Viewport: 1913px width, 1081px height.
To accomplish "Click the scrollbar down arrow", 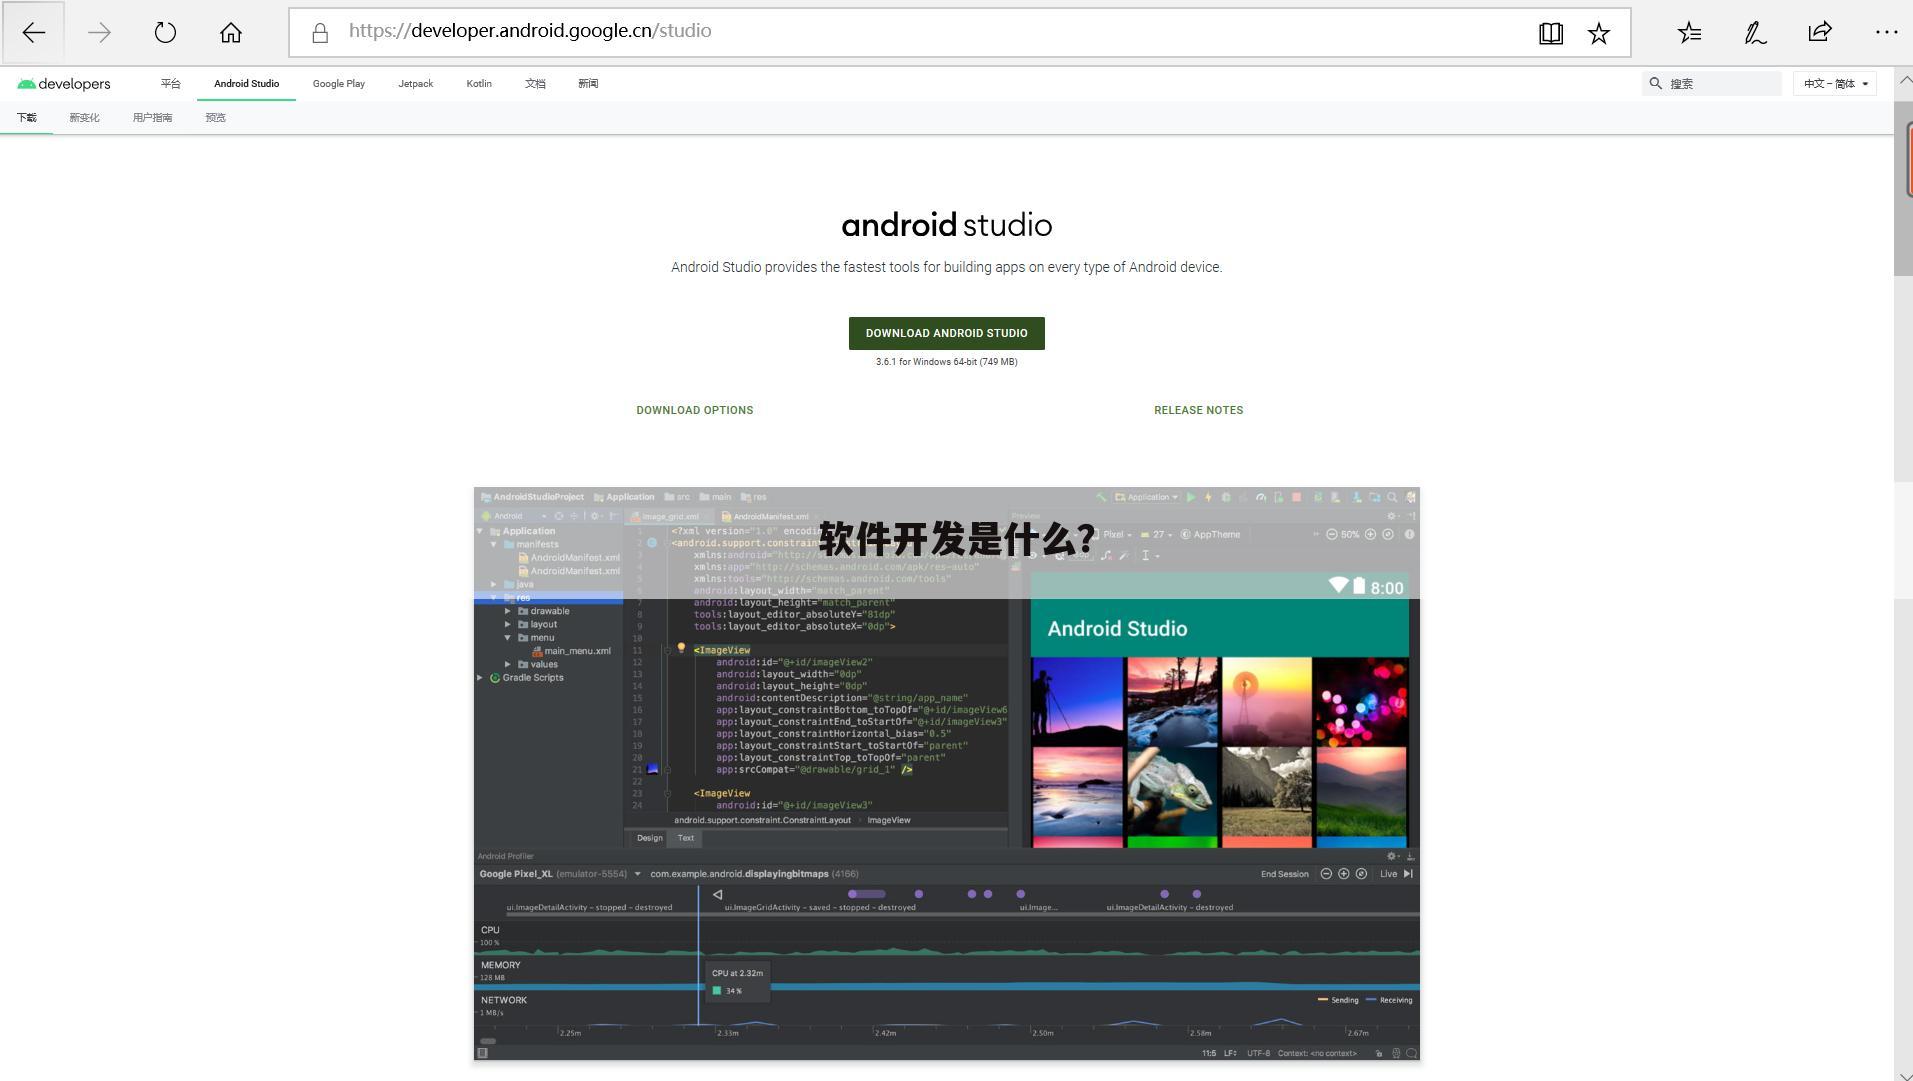I will 1903,1074.
